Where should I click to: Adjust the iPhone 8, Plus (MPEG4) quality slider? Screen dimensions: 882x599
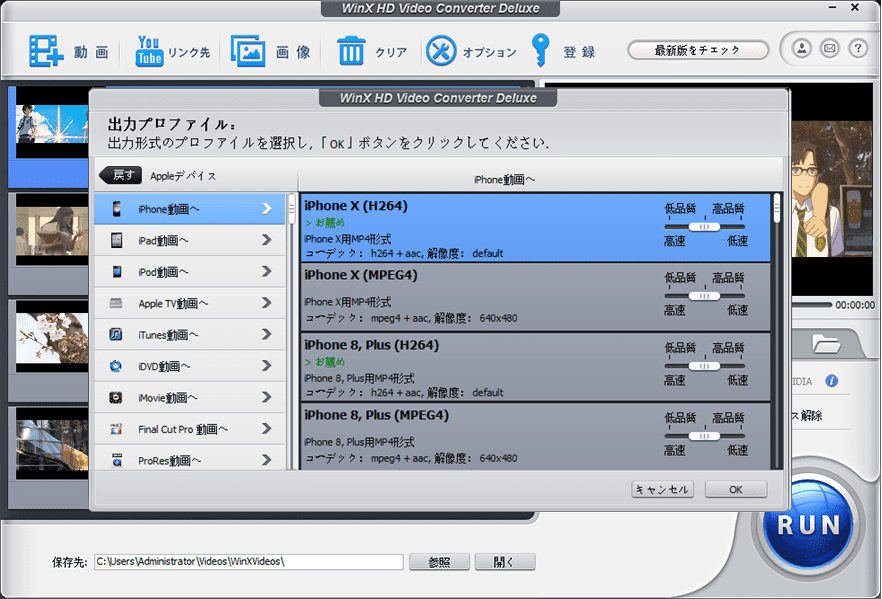704,435
